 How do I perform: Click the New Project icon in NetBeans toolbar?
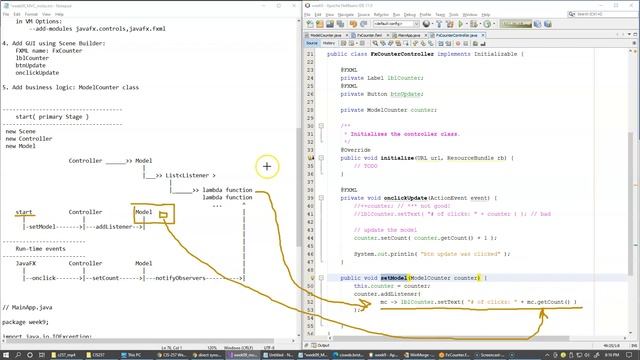(320, 24)
